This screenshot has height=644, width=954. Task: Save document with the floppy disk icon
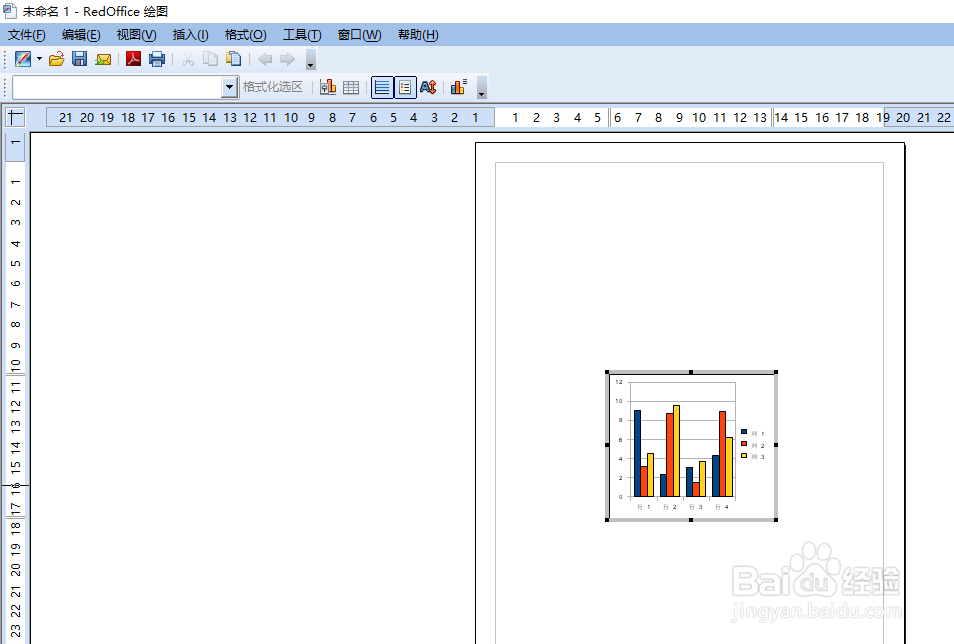point(80,59)
